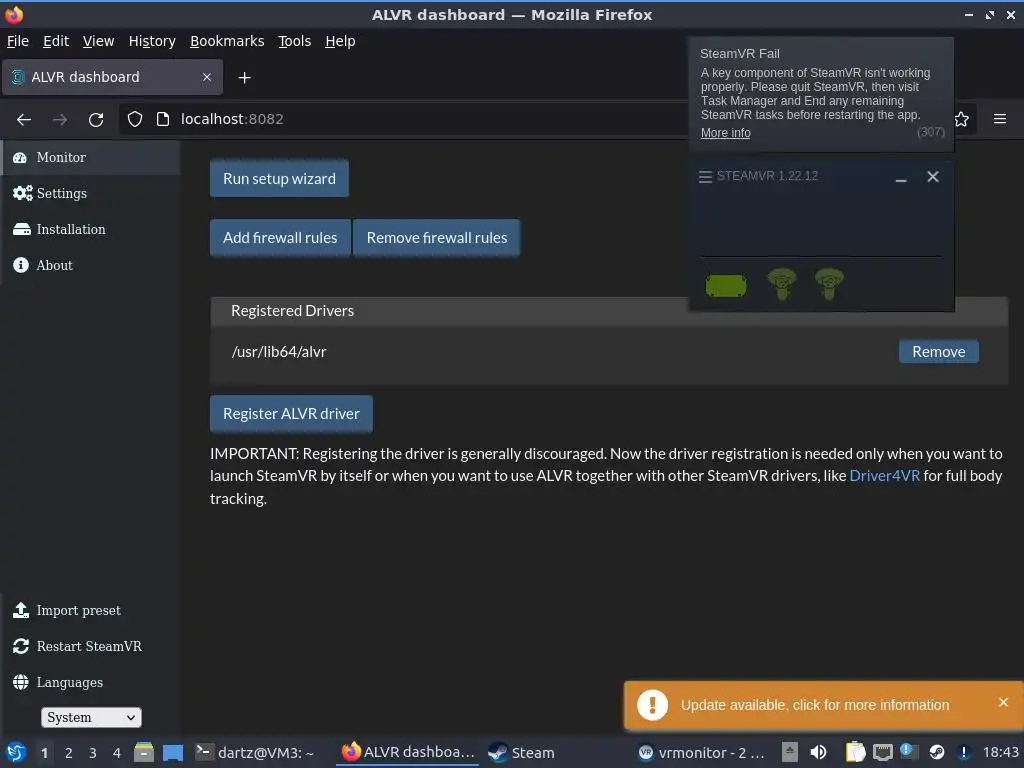Close the ALVR dashboard tab

(x=207, y=77)
